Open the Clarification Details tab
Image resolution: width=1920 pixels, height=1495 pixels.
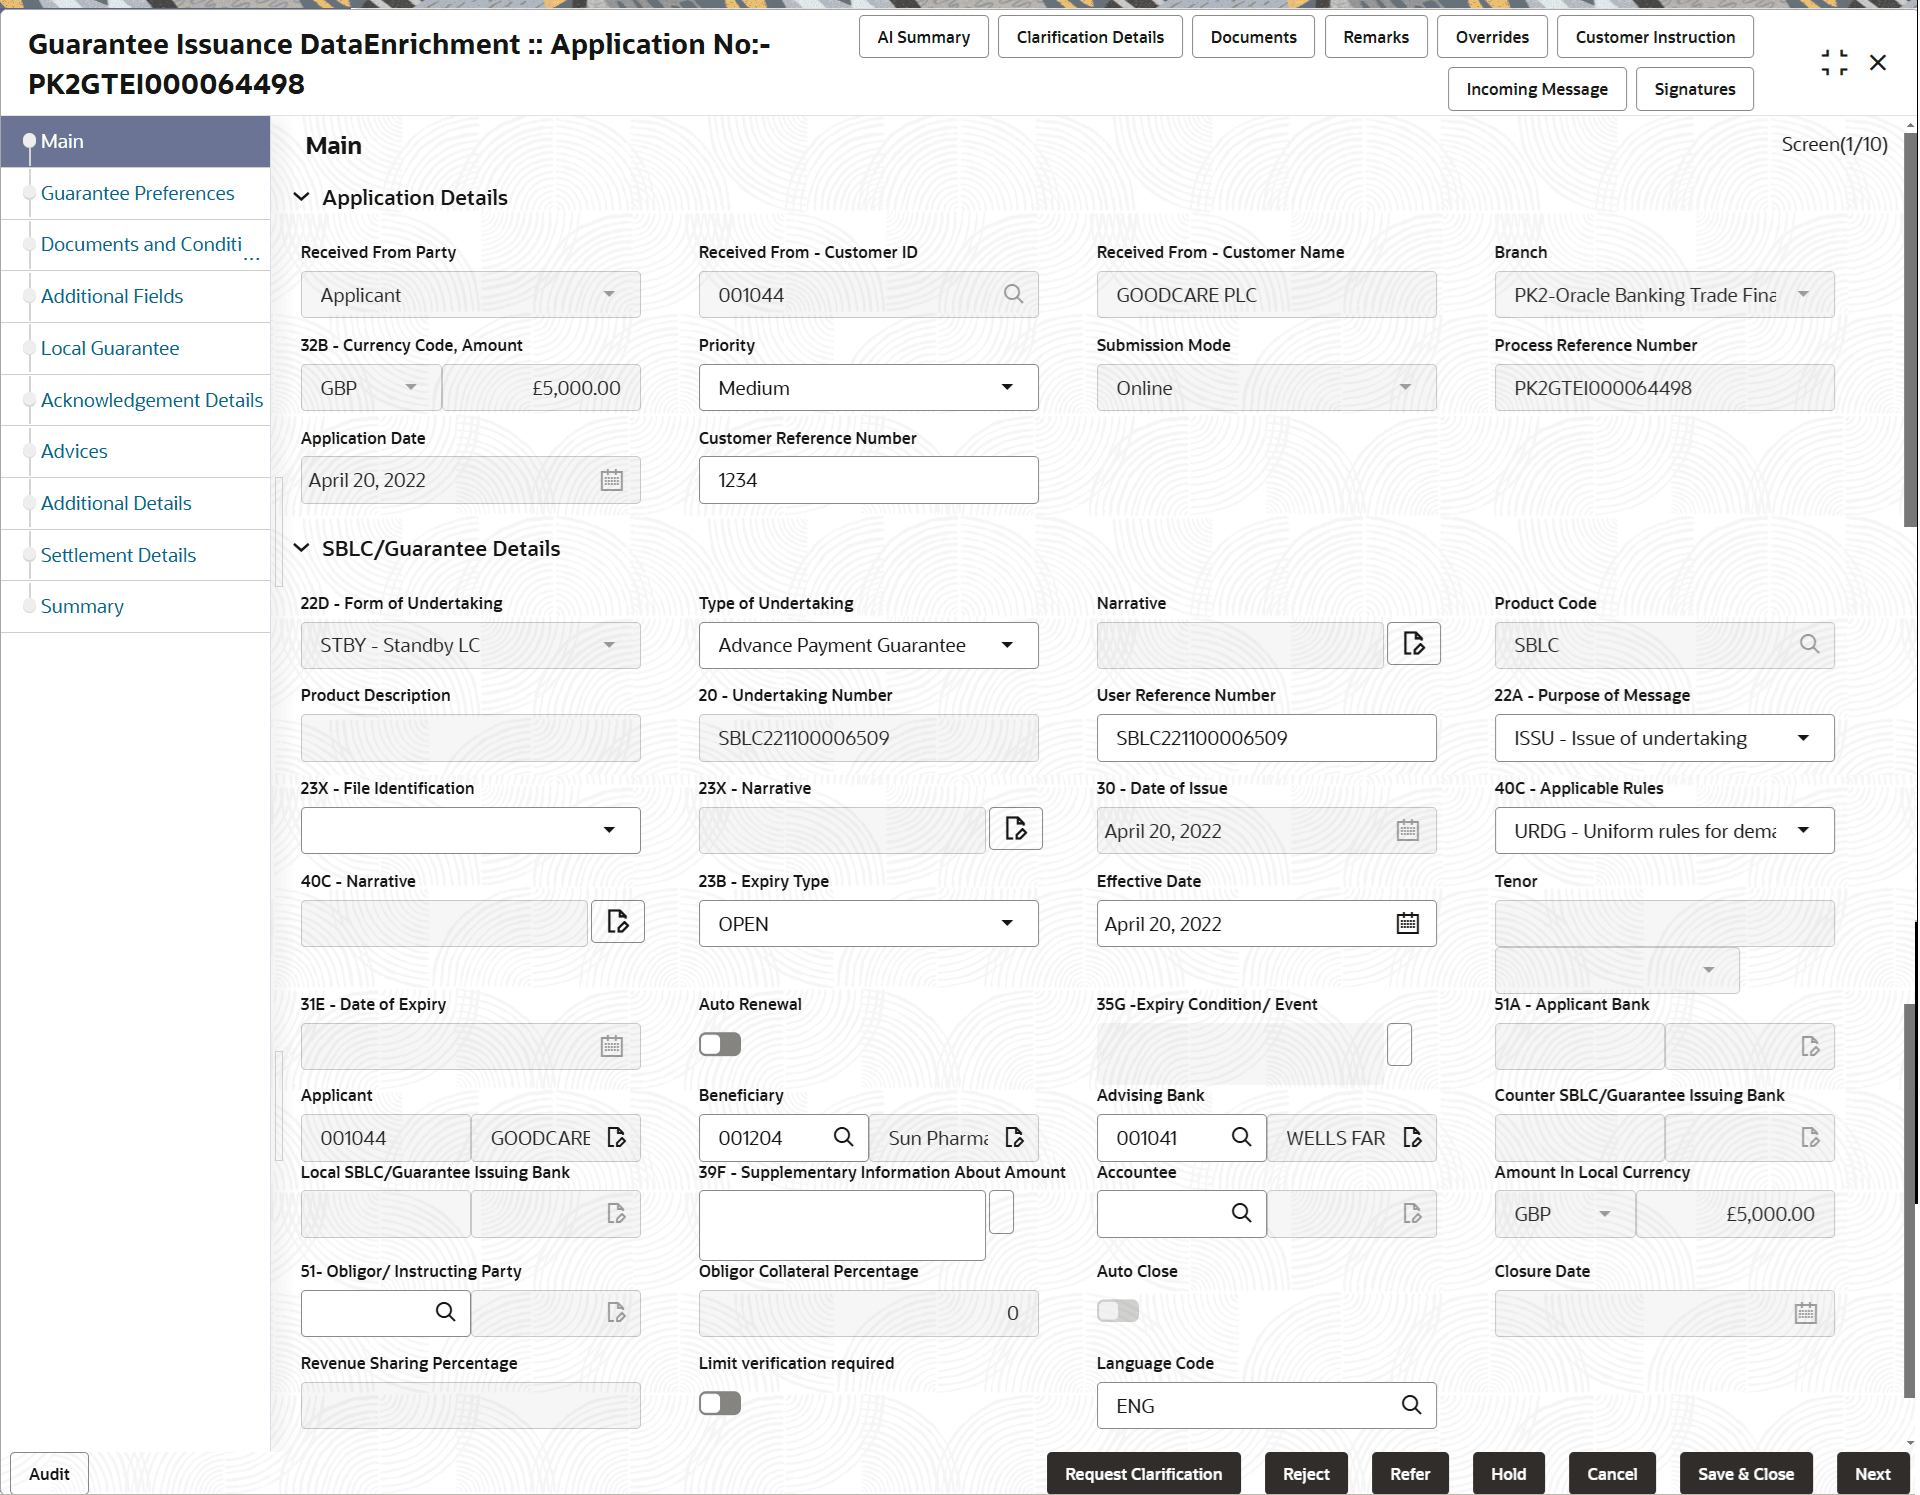1090,36
